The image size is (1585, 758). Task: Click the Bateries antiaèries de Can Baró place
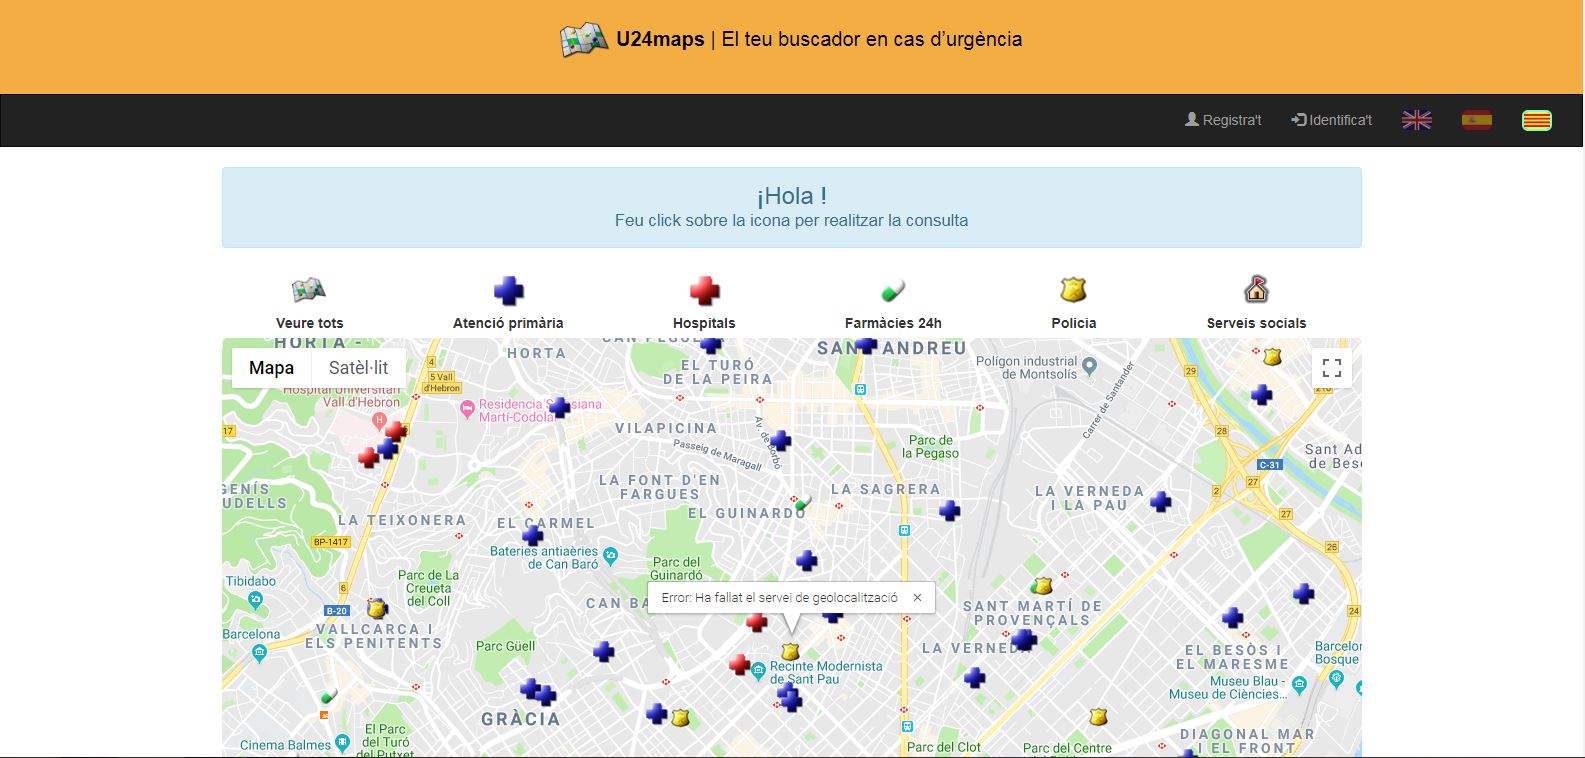coord(544,557)
